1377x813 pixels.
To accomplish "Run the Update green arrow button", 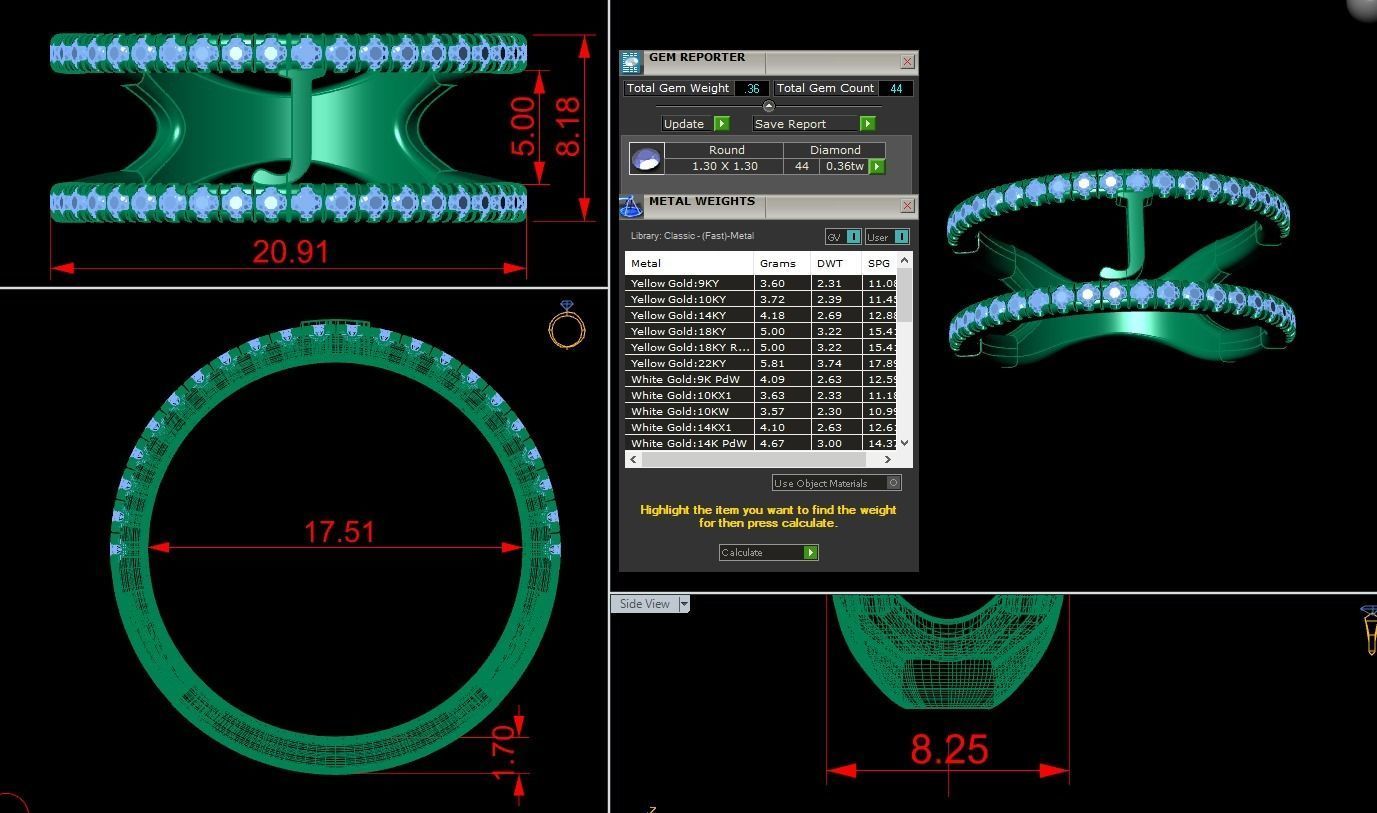I will (x=722, y=124).
